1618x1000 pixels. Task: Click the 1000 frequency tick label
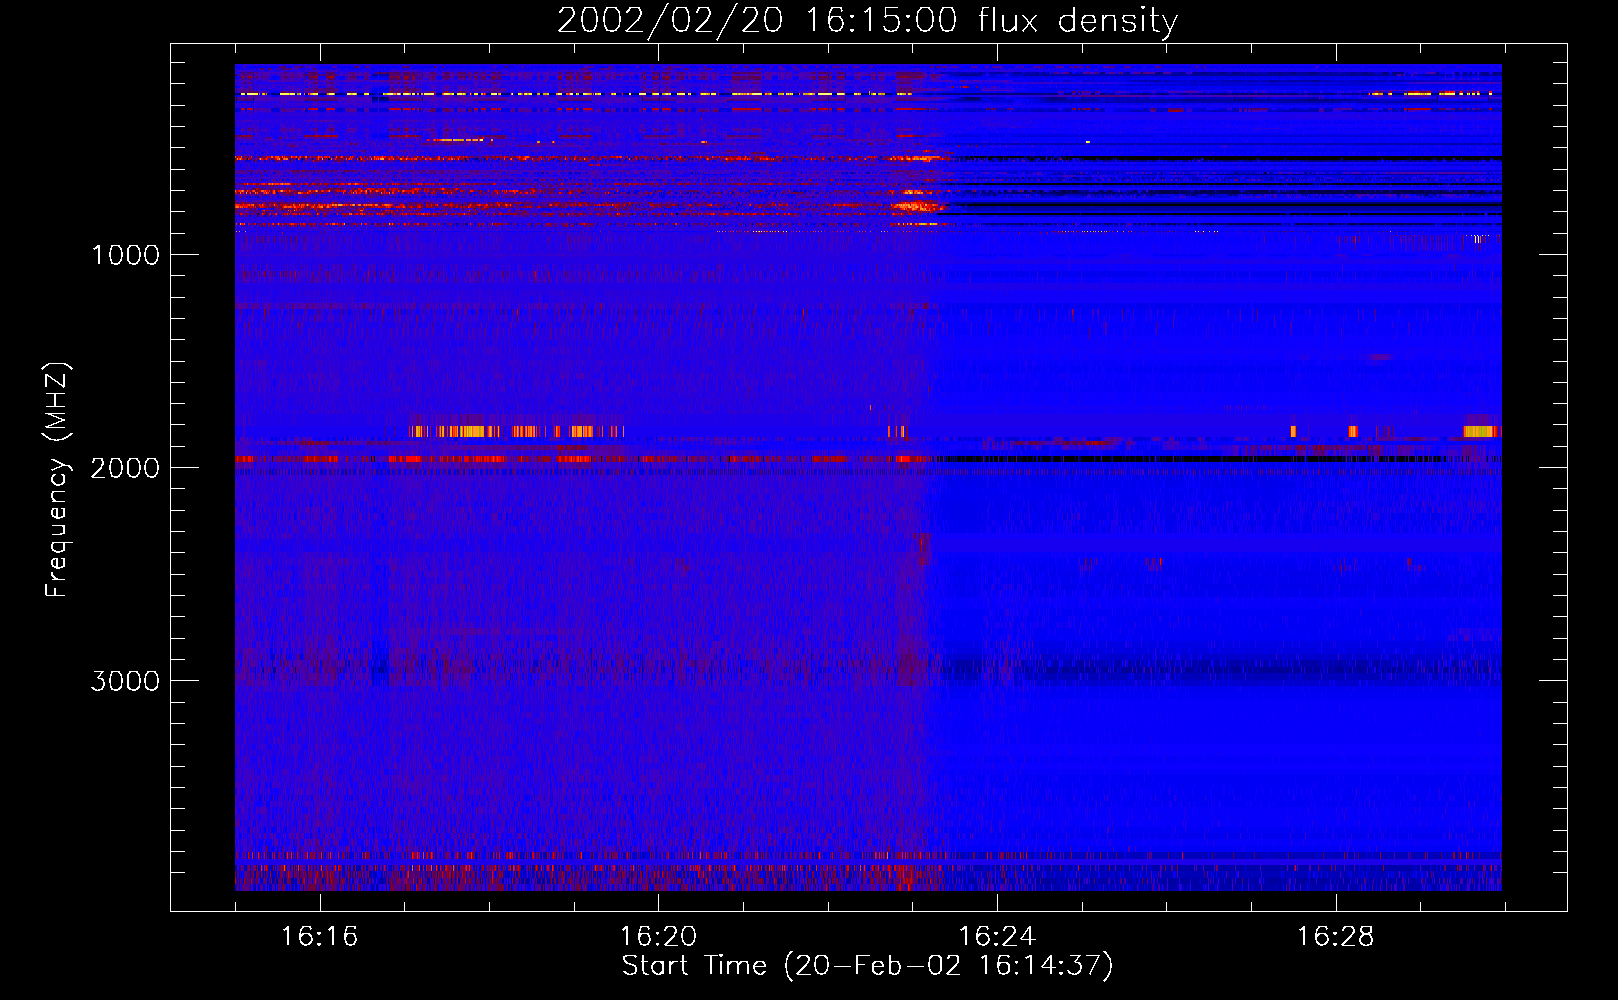click(125, 255)
